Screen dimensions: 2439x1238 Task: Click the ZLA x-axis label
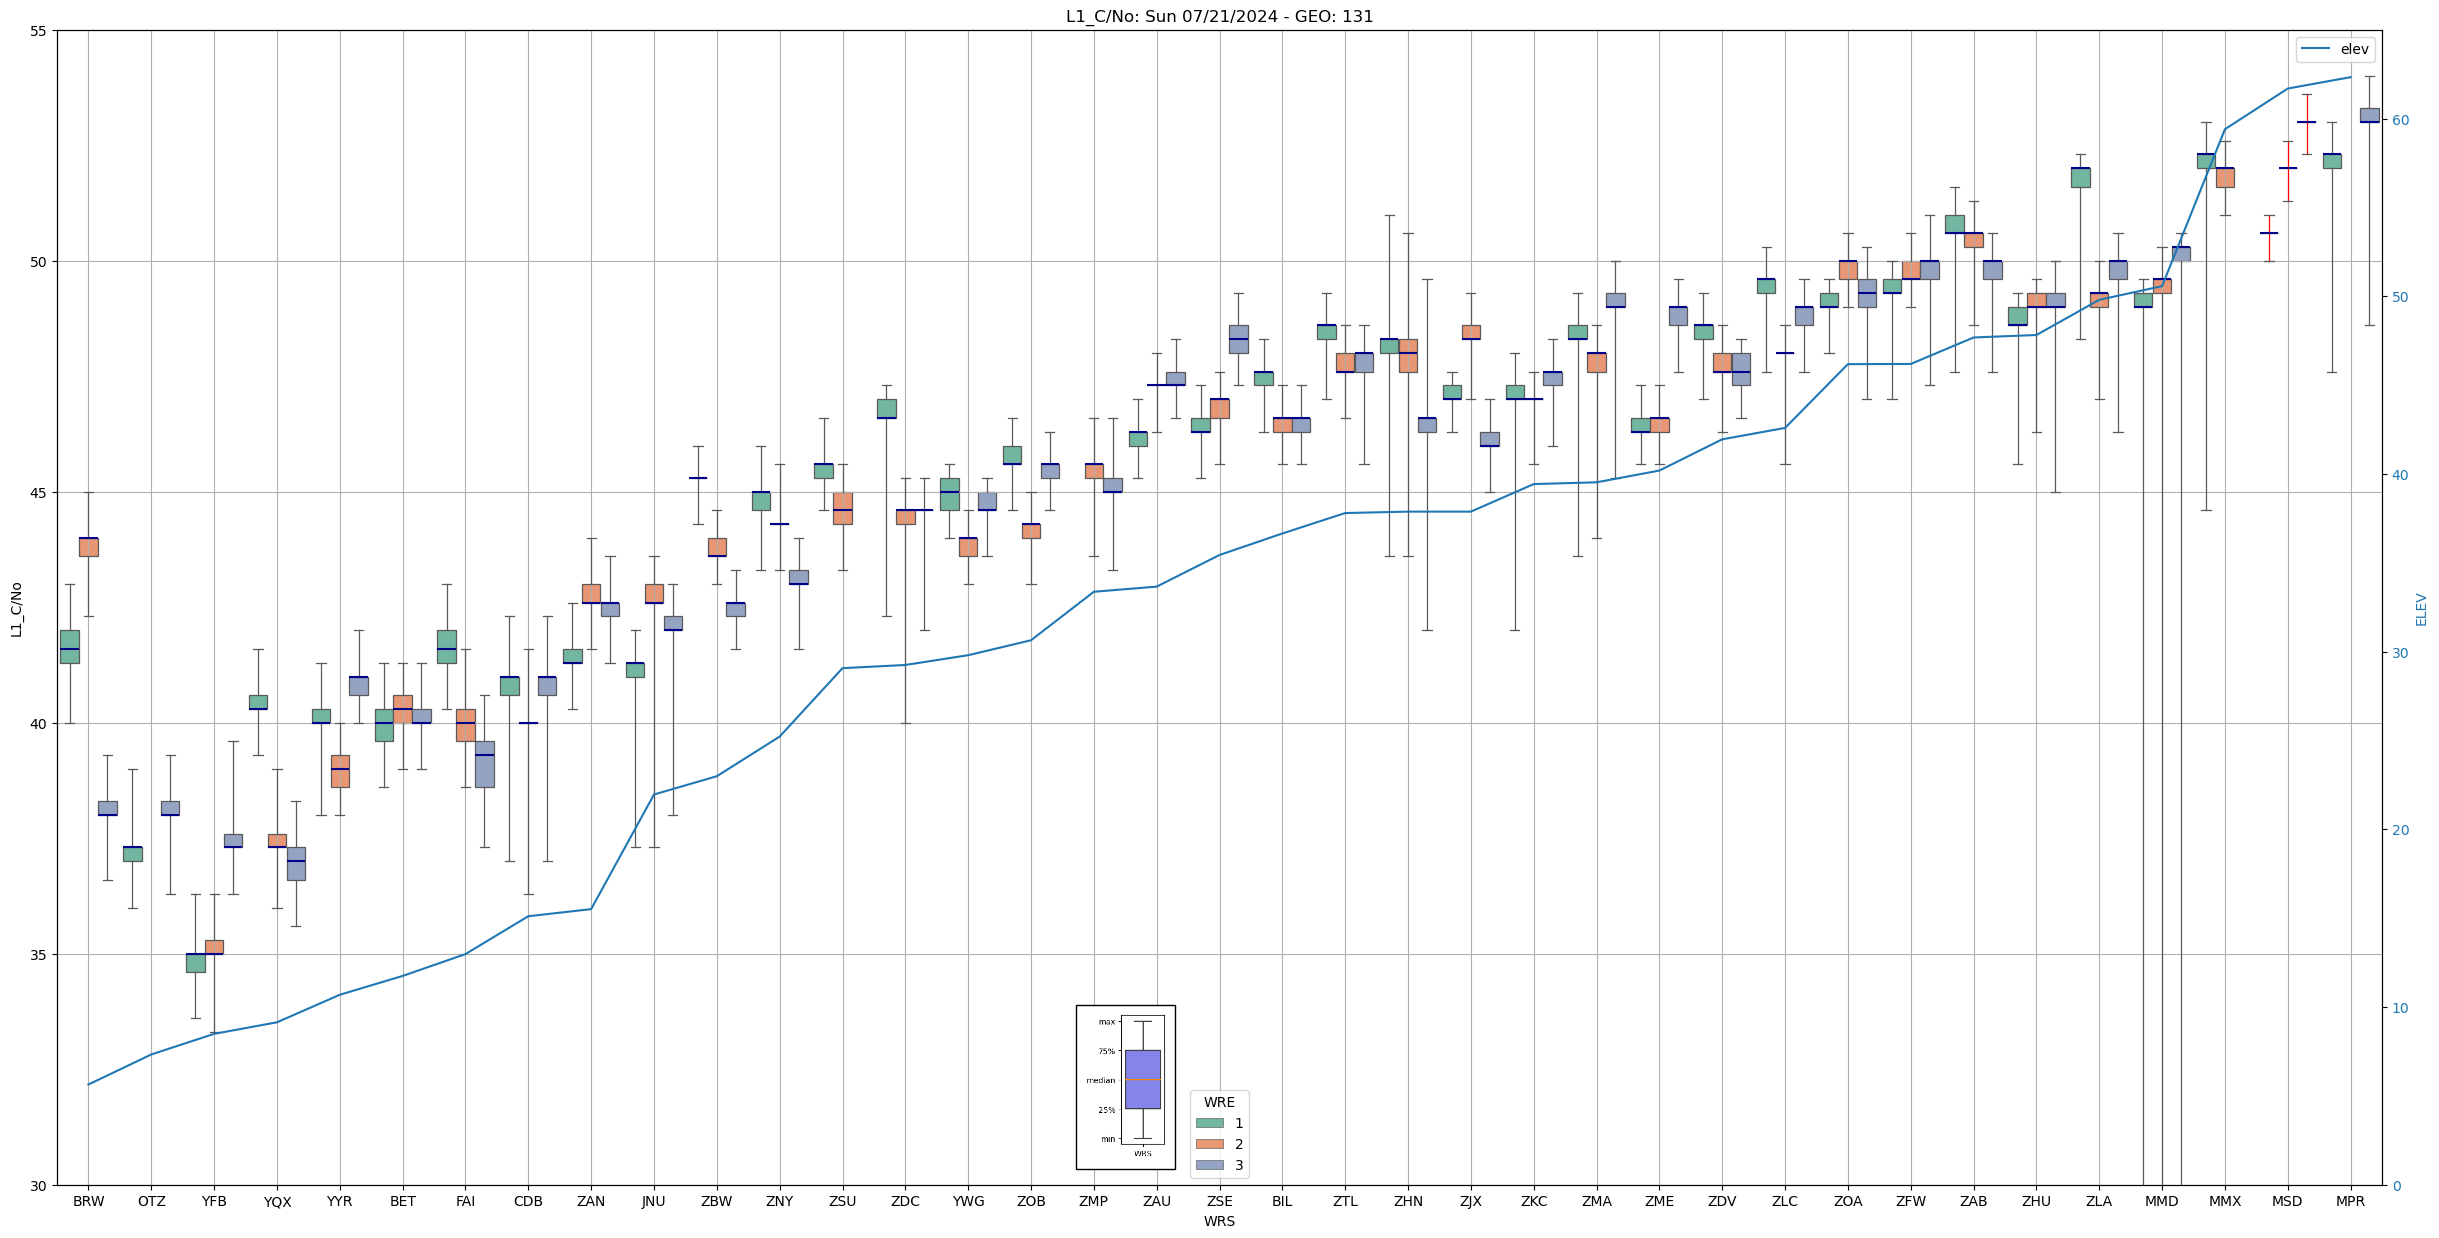[x=2099, y=1201]
